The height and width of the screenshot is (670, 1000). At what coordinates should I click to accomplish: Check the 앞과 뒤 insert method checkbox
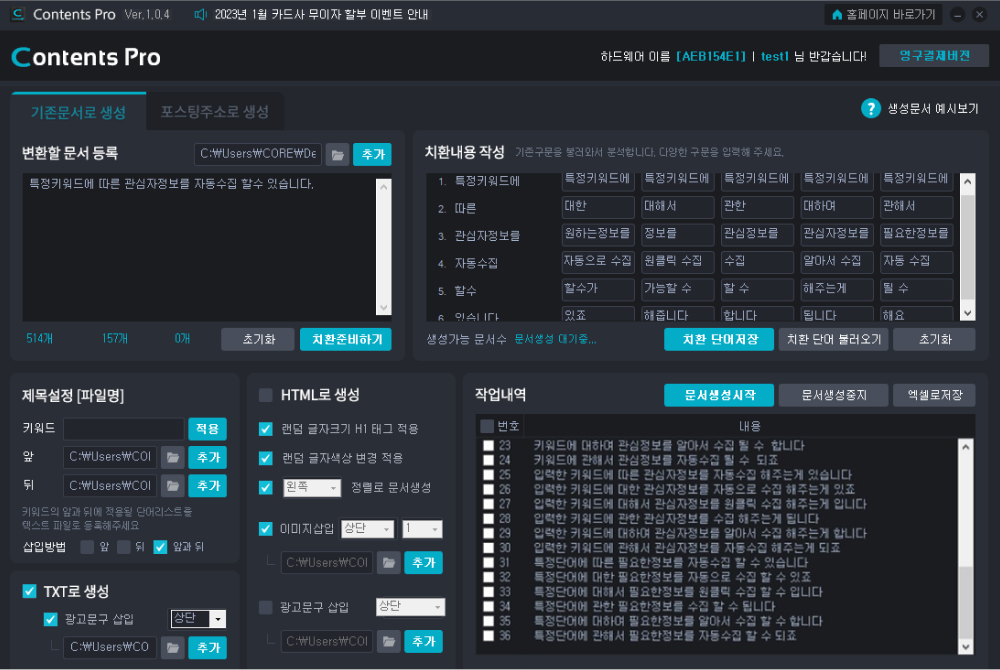(160, 547)
